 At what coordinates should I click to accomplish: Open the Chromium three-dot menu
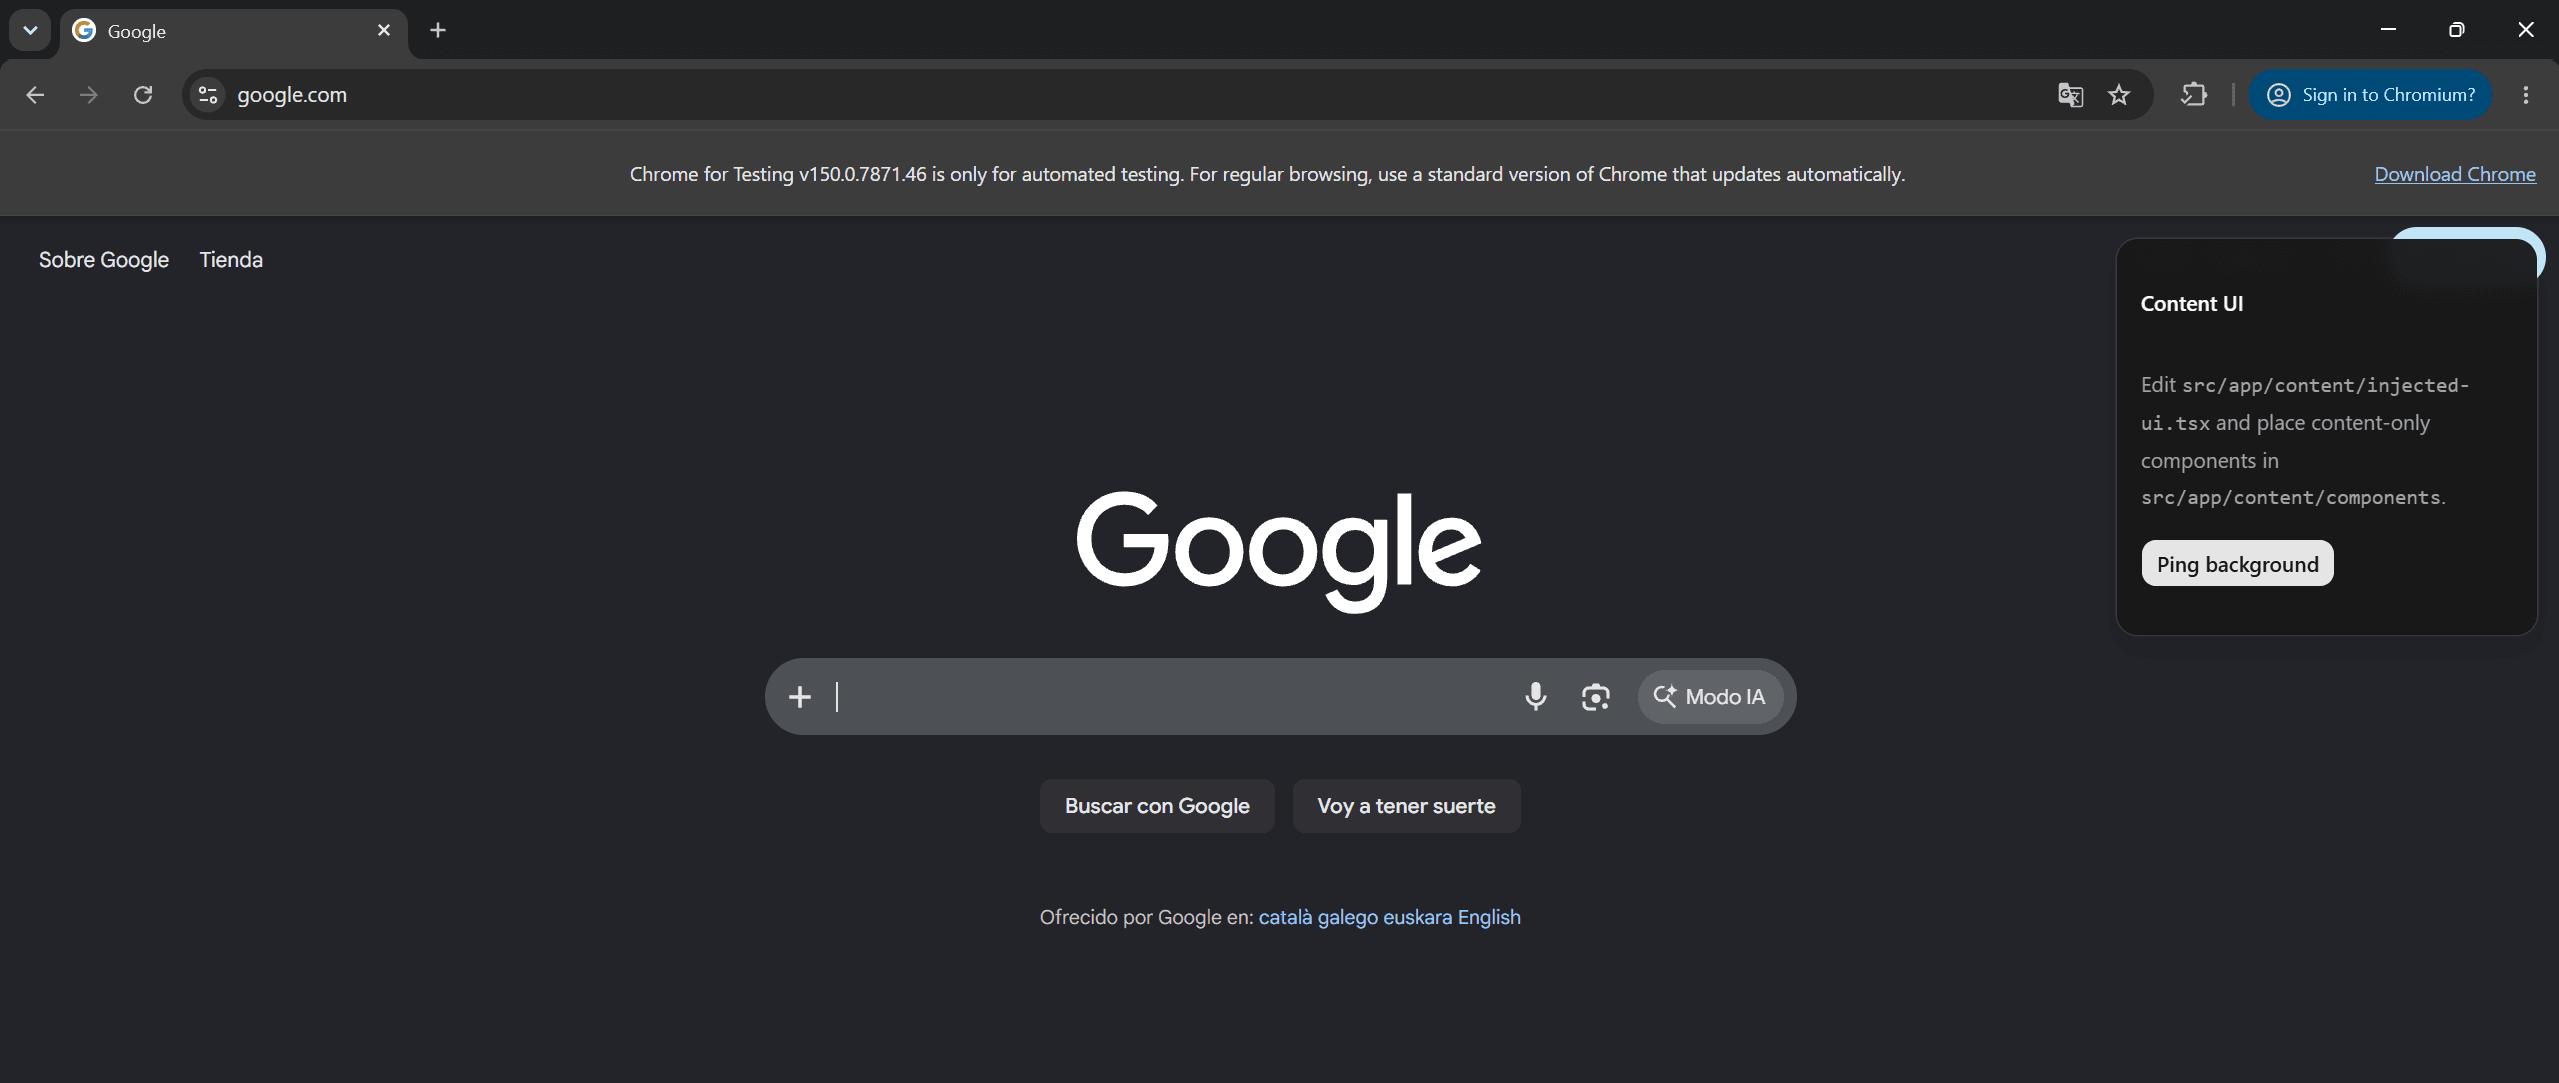tap(2526, 95)
